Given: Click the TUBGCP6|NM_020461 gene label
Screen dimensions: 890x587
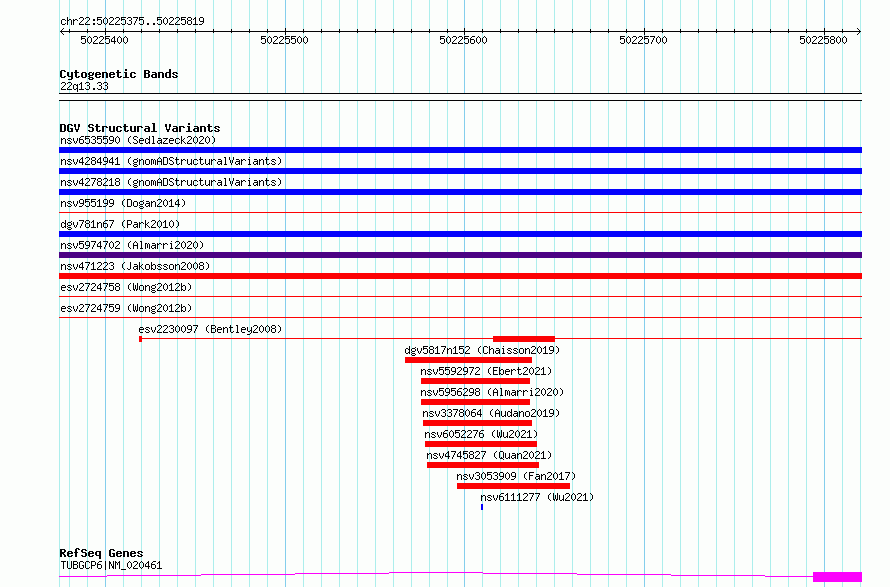Looking at the screenshot, I should click(x=111, y=565).
